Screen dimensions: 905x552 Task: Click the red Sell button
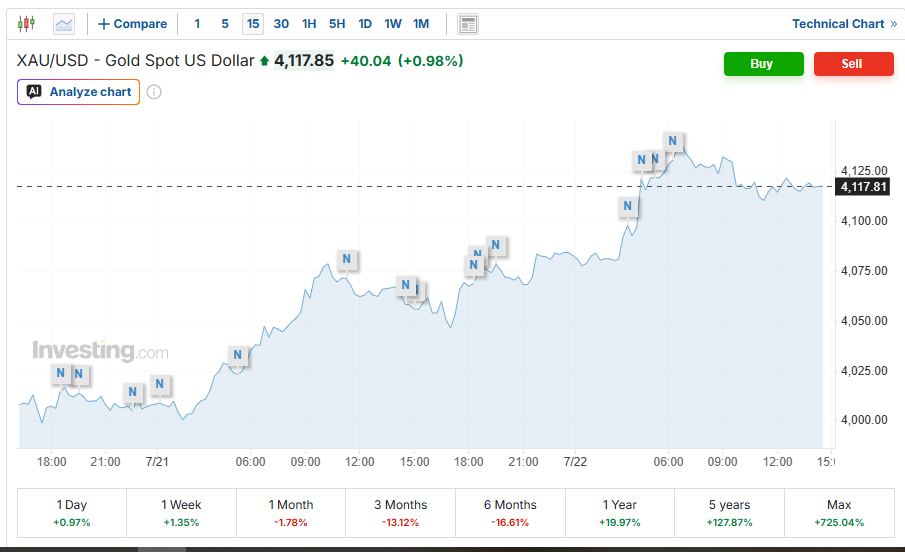(854, 64)
